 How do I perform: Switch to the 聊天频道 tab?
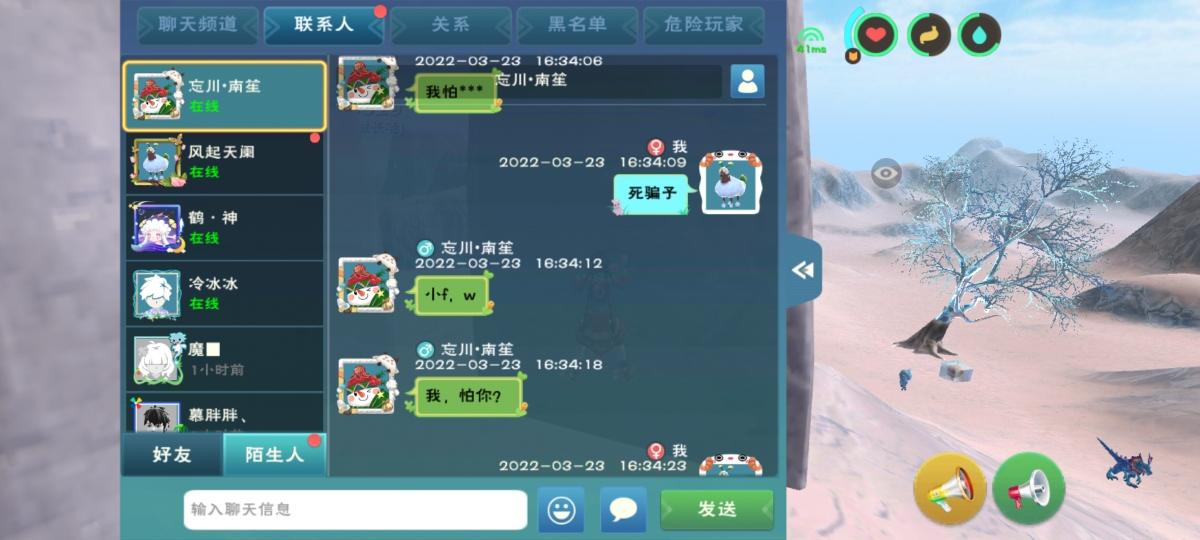pos(198,25)
